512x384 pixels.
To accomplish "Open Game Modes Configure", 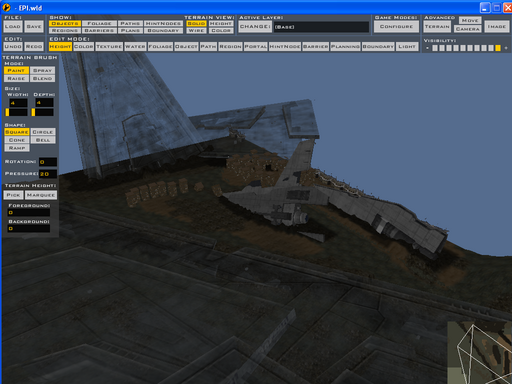I will (396, 27).
